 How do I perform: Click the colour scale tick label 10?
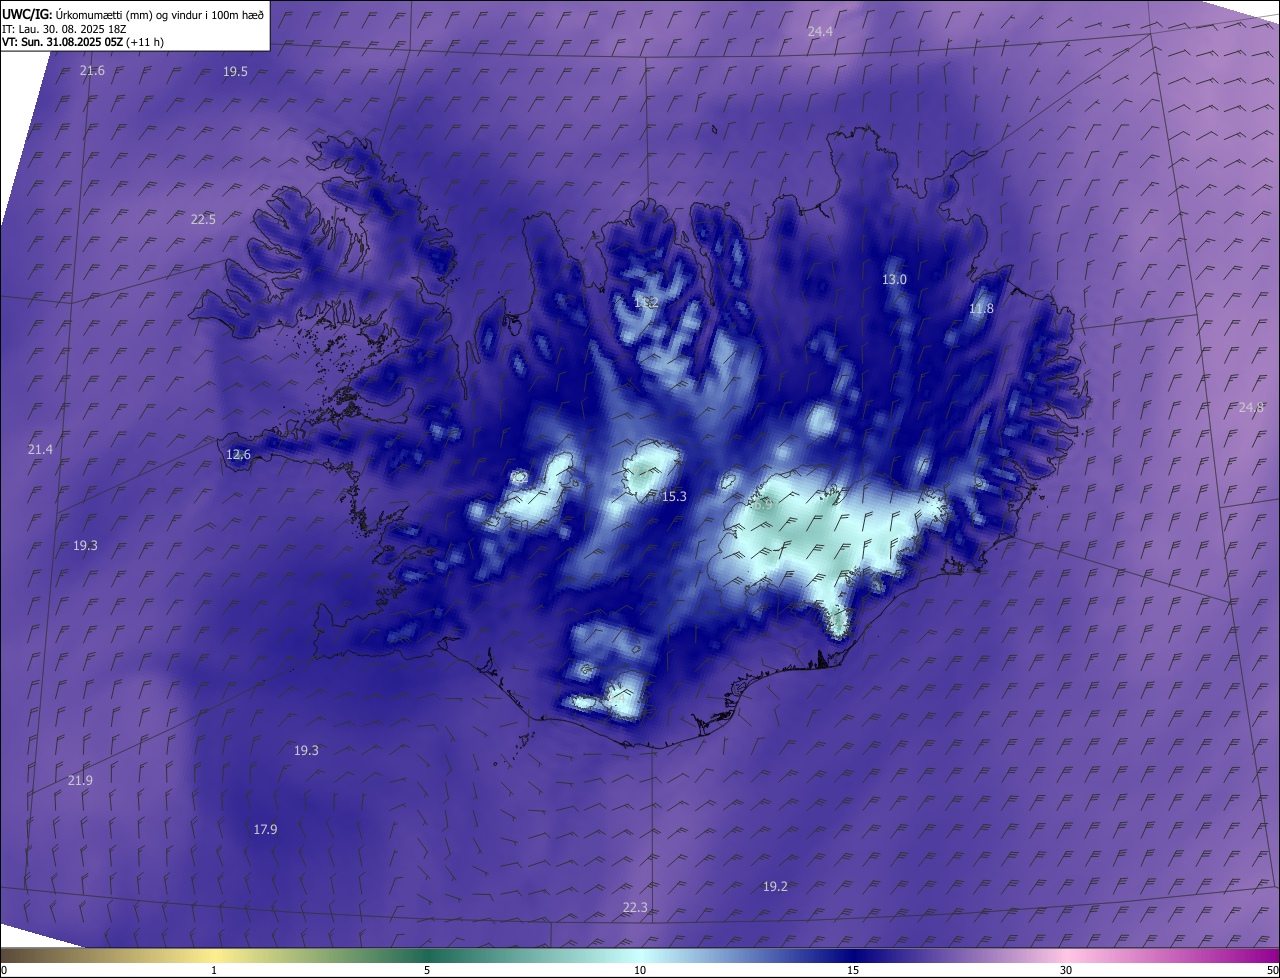coord(640,971)
